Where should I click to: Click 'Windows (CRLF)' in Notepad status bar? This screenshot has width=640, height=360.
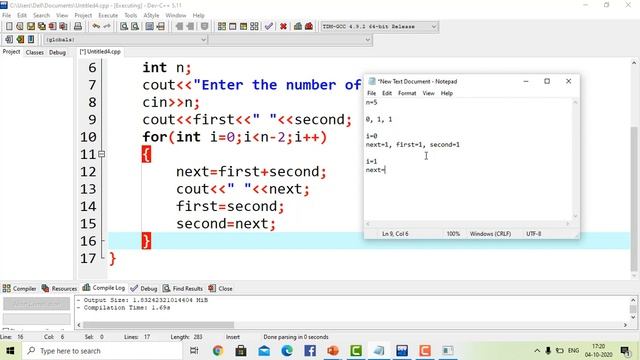pos(490,234)
